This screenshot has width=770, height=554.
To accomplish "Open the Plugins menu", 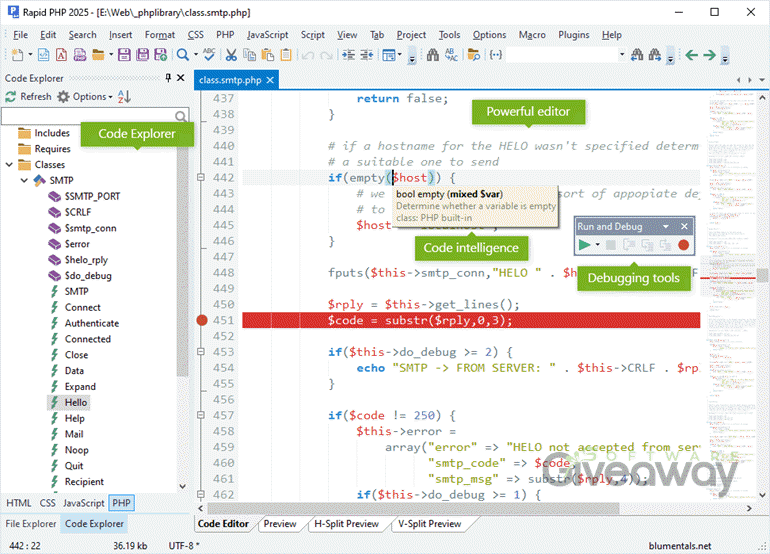I will click(x=574, y=35).
